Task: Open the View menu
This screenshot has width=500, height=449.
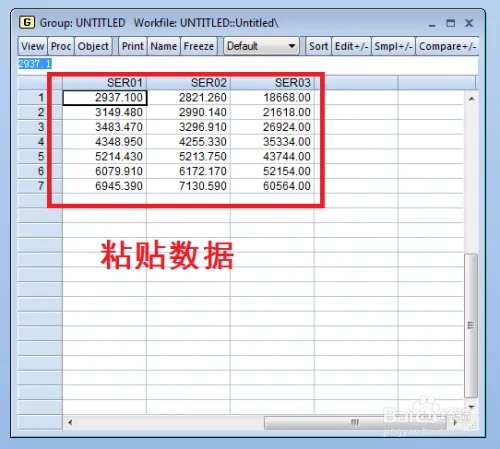Action: coord(33,46)
